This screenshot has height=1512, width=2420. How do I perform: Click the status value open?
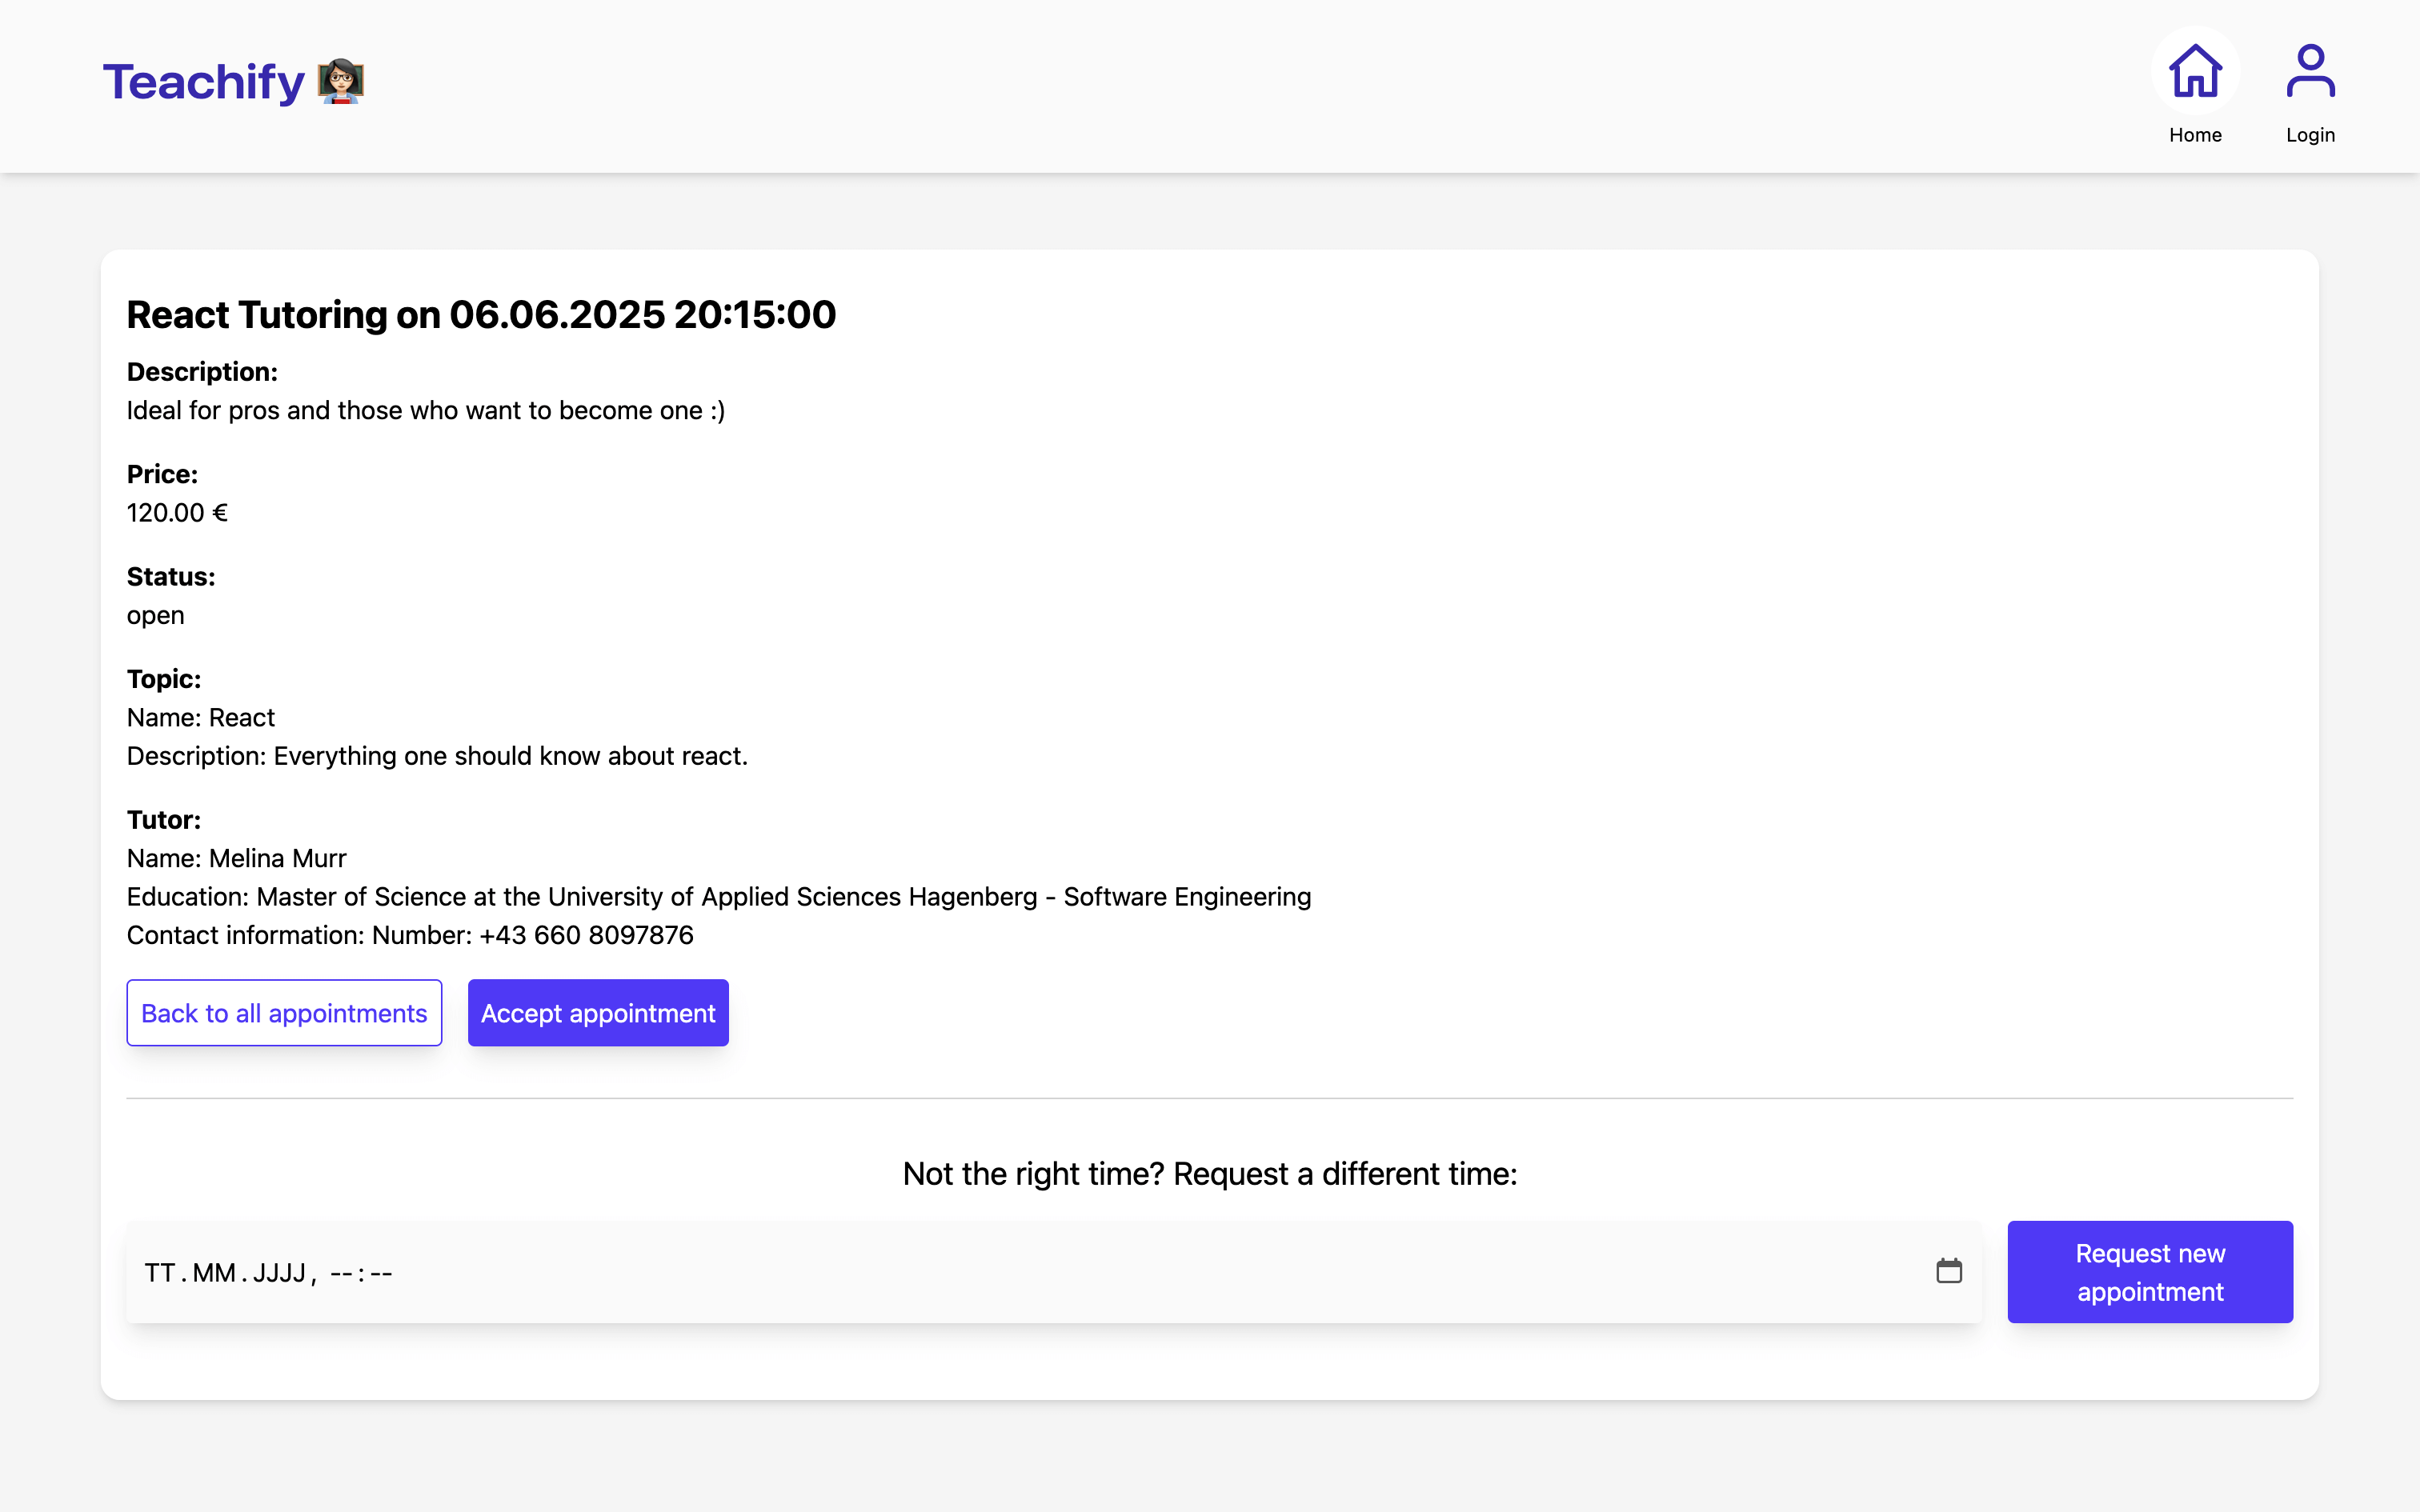tap(155, 615)
